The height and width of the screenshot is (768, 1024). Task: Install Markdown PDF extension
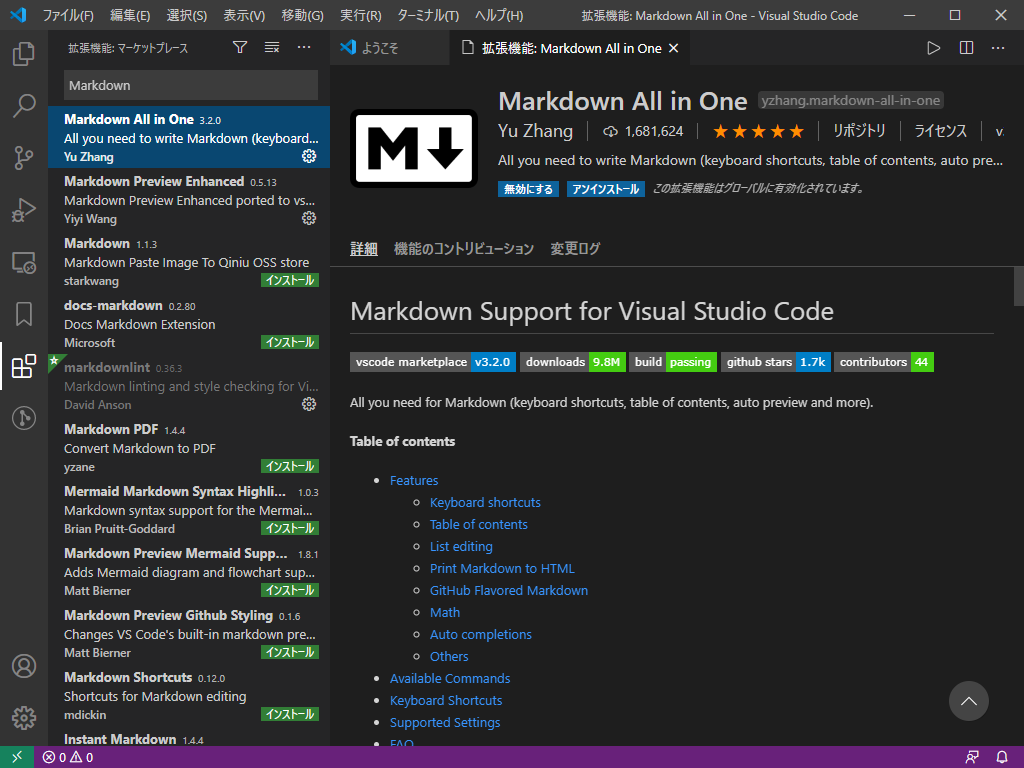point(290,466)
